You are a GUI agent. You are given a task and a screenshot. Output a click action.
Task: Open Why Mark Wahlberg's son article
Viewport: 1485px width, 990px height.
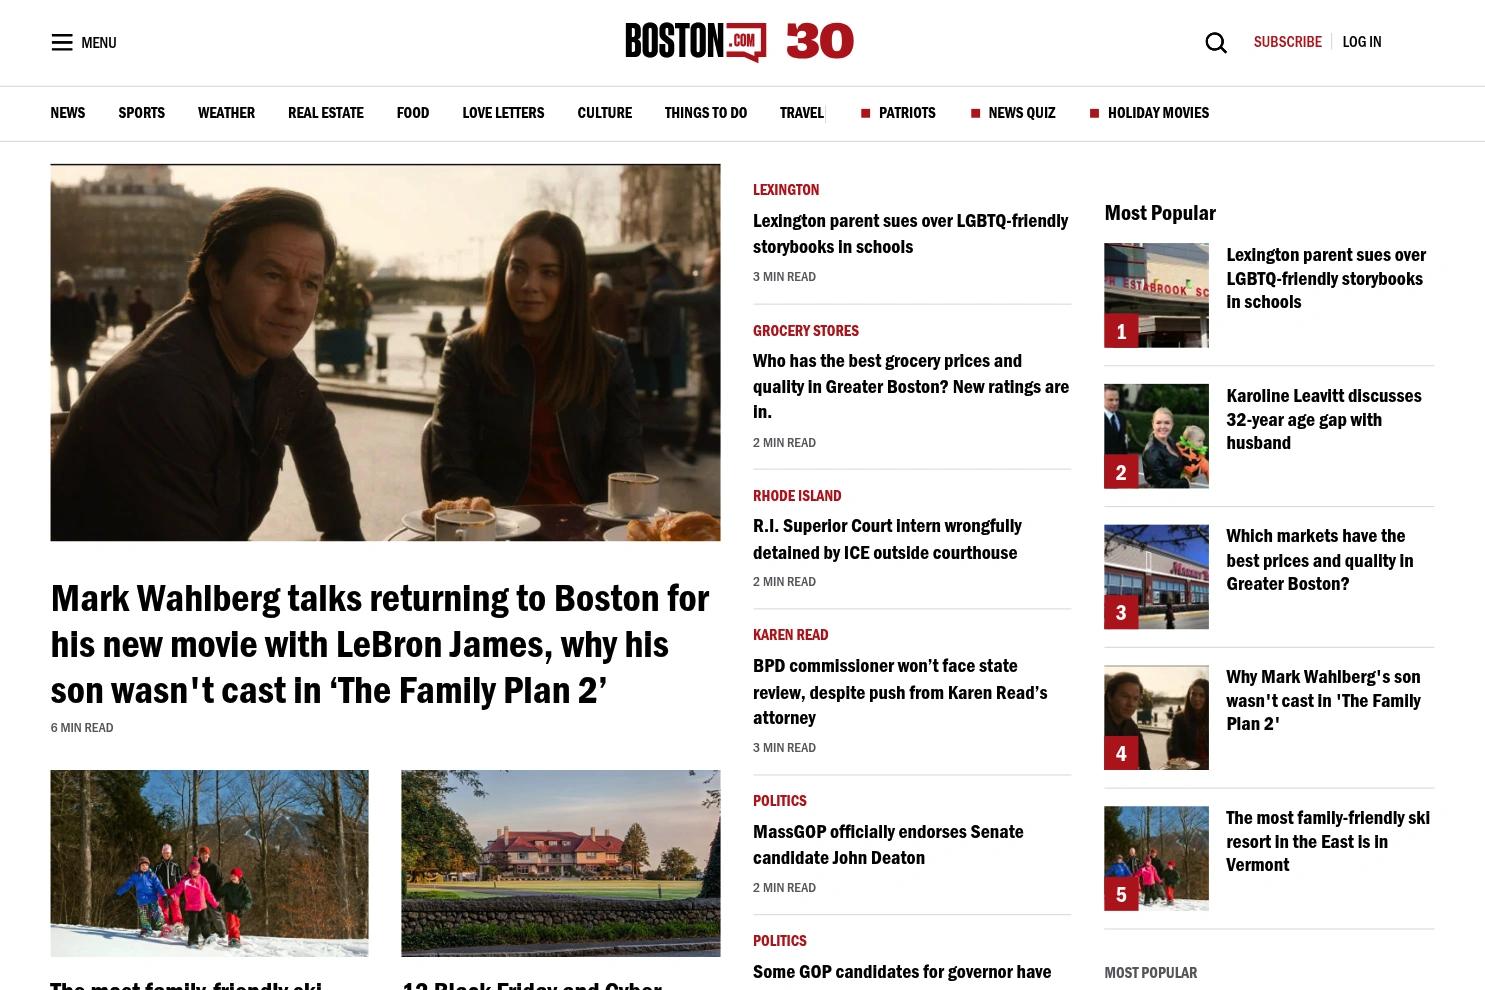point(1323,700)
